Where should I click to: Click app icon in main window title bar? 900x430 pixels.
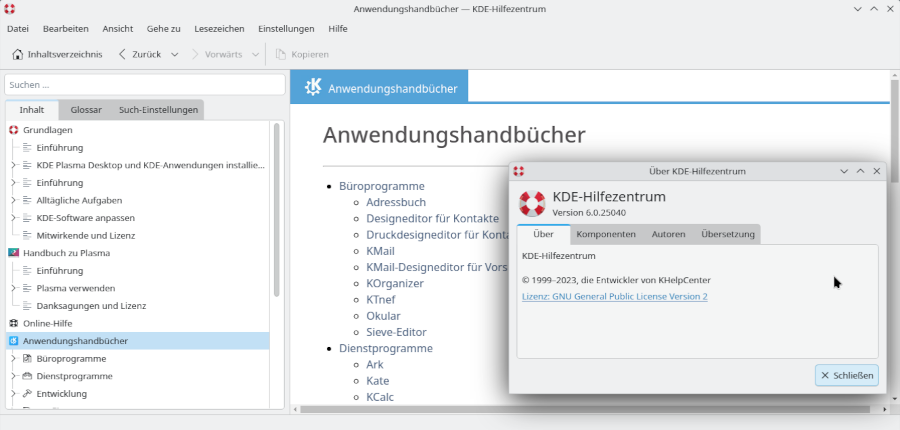coord(9,9)
